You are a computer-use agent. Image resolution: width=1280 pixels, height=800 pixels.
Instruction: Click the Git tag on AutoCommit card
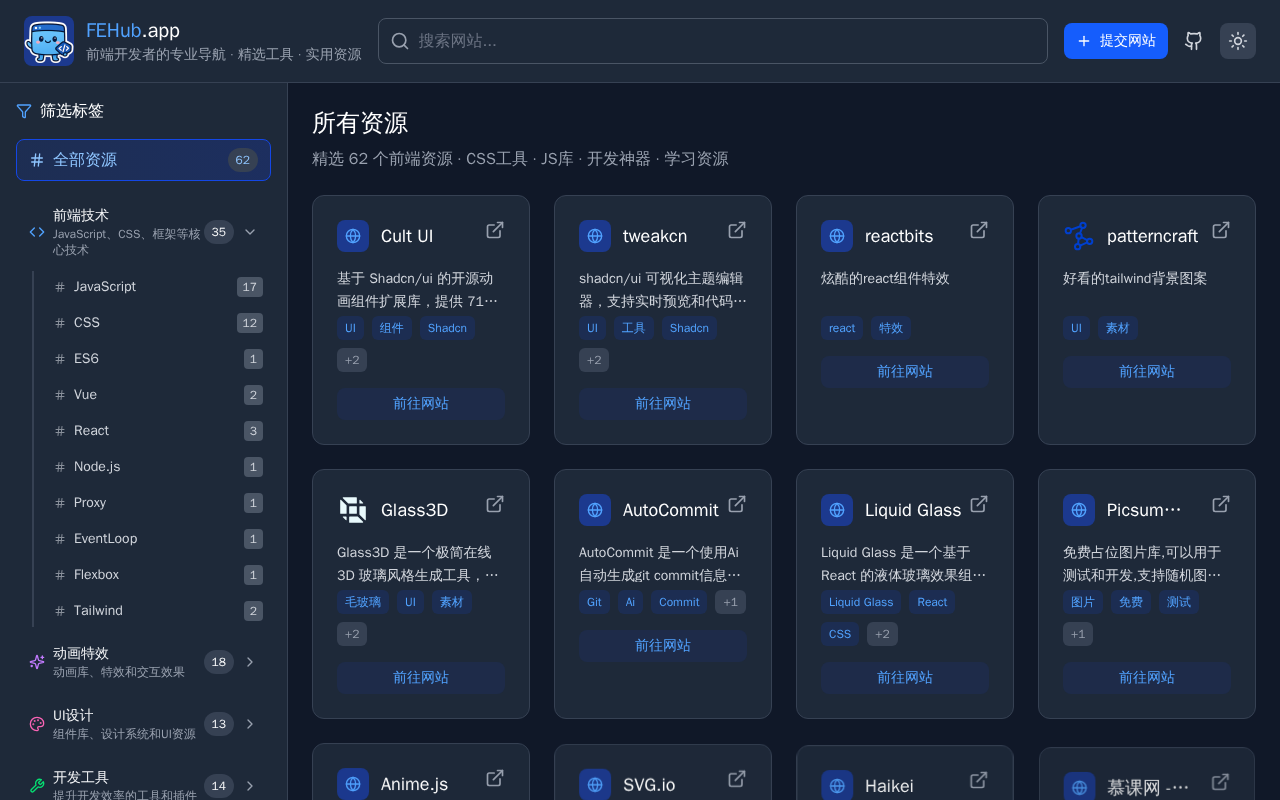pos(594,602)
